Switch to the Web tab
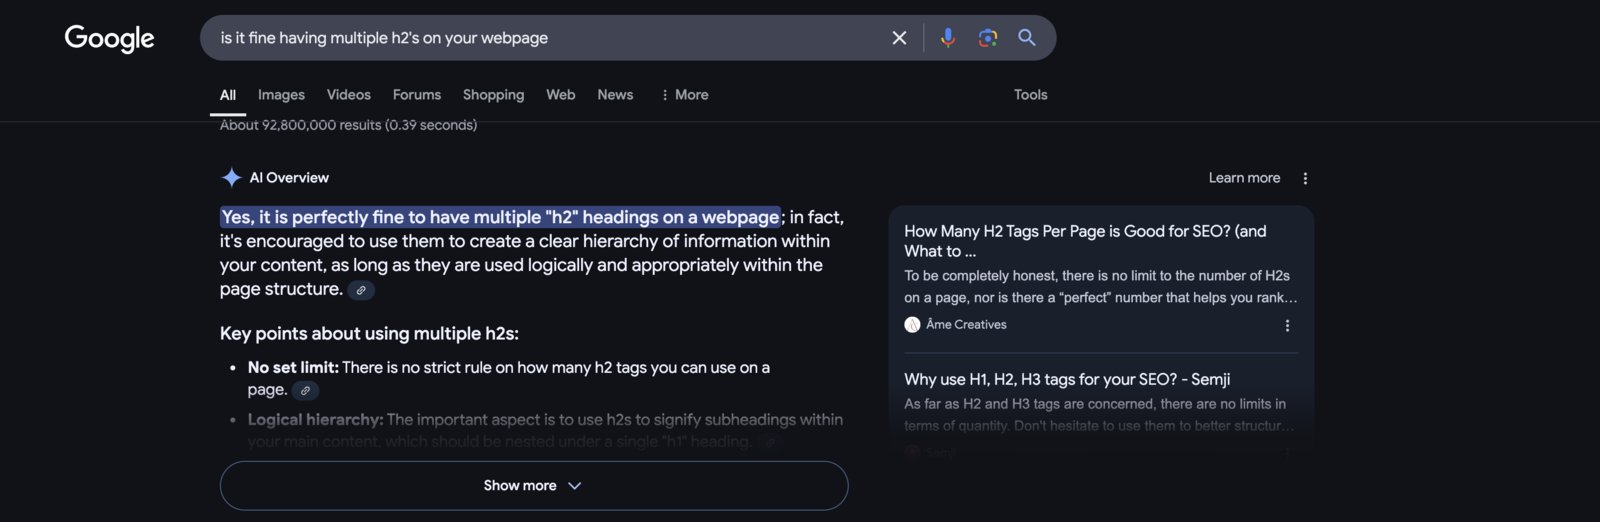 [x=561, y=95]
